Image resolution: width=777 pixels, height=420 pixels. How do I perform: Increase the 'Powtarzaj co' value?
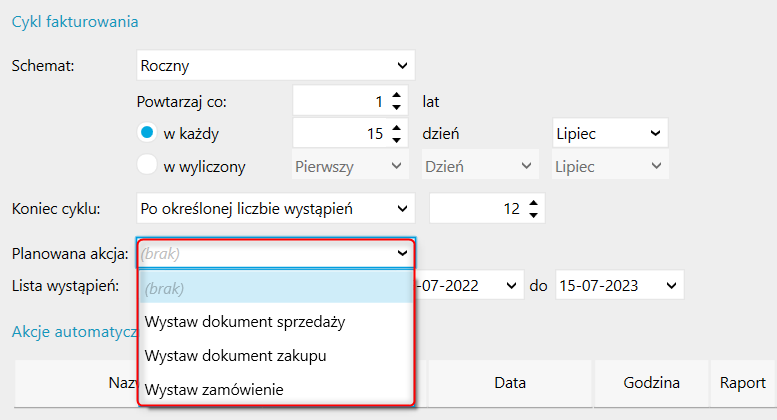click(x=397, y=95)
